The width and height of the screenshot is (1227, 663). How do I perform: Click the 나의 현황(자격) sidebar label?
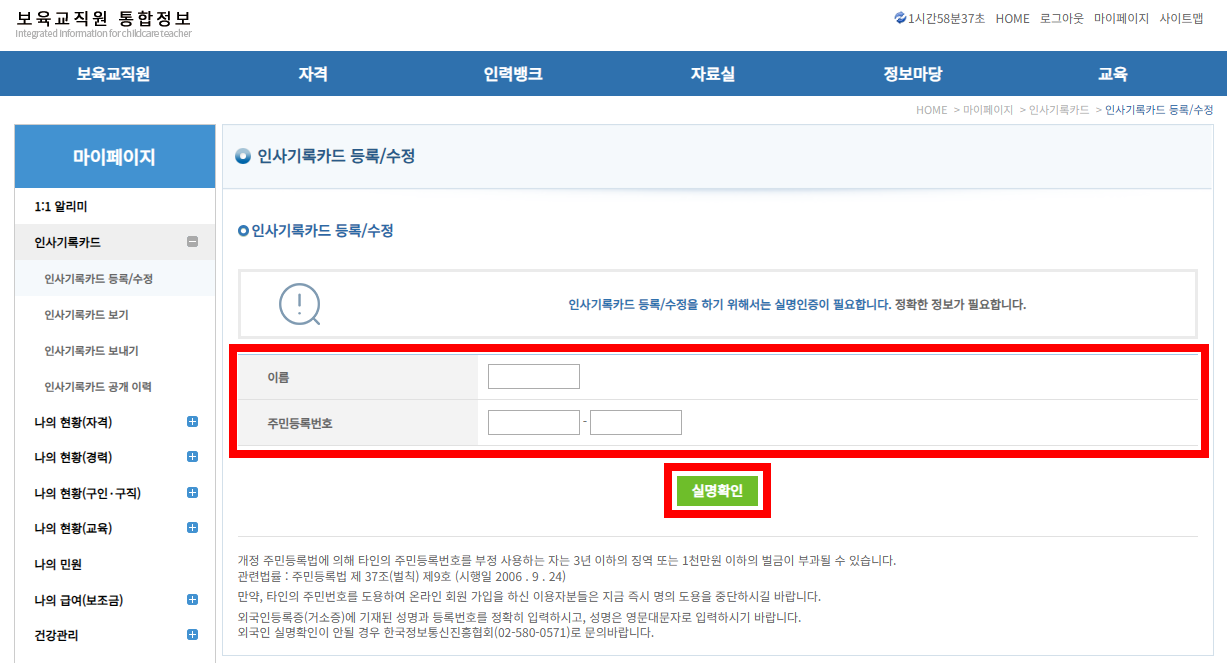pyautogui.click(x=73, y=422)
